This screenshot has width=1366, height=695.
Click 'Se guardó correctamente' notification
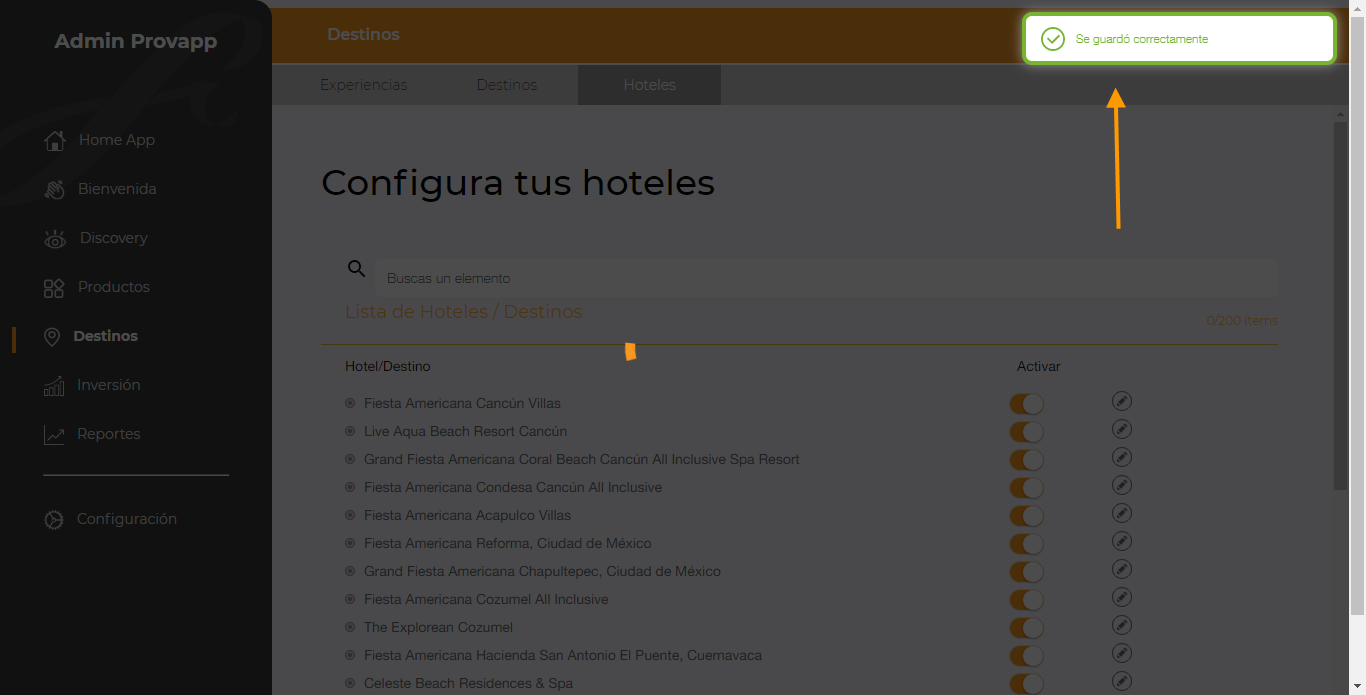pyautogui.click(x=1179, y=39)
